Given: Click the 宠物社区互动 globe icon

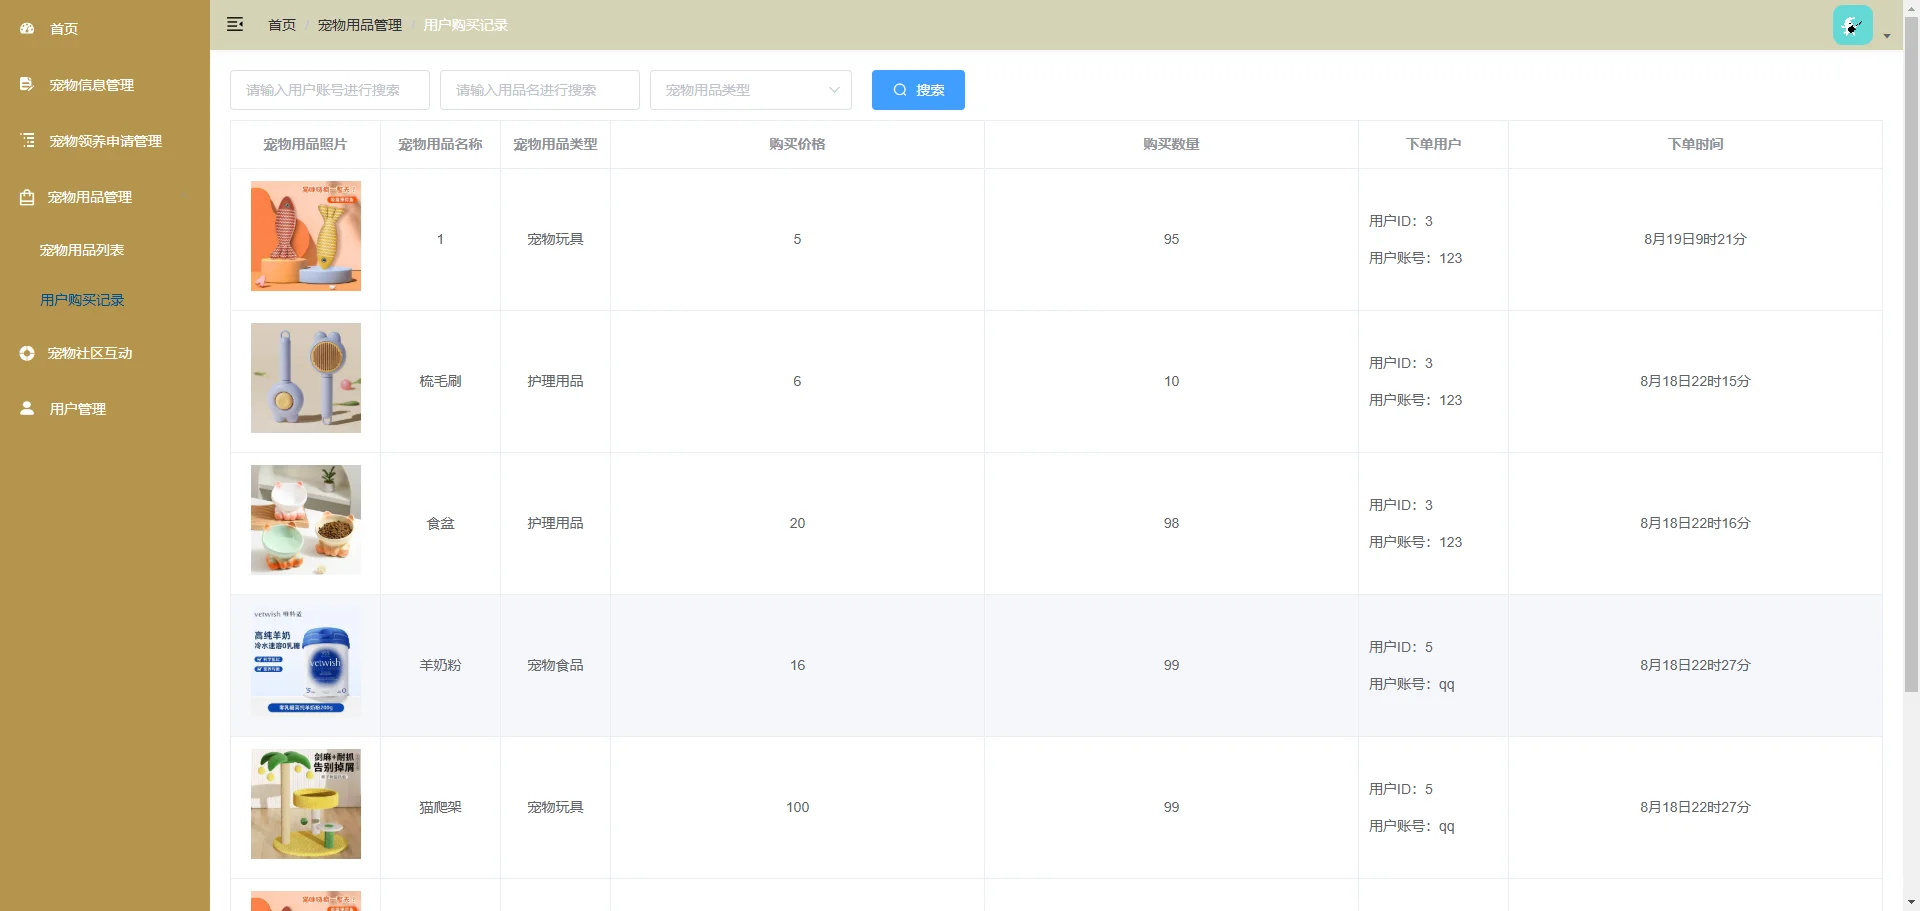Looking at the screenshot, I should click(x=26, y=352).
